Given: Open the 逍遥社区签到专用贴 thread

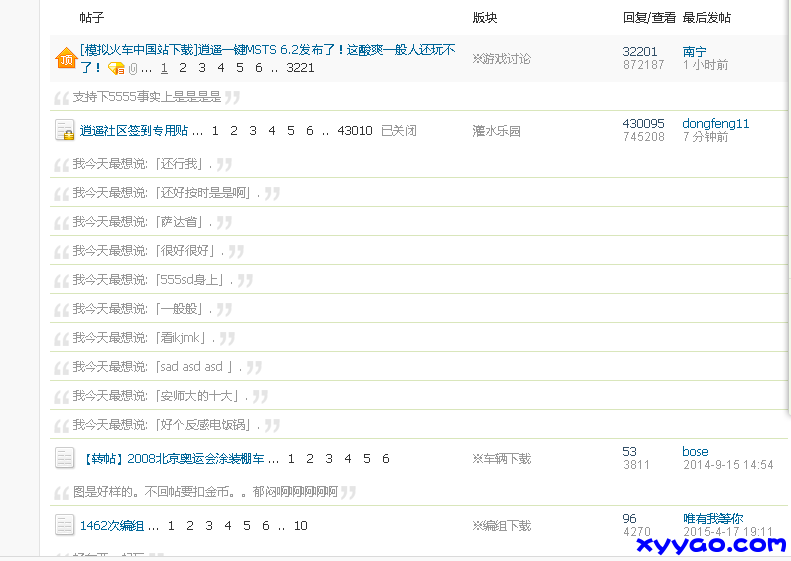Looking at the screenshot, I should (x=134, y=131).
